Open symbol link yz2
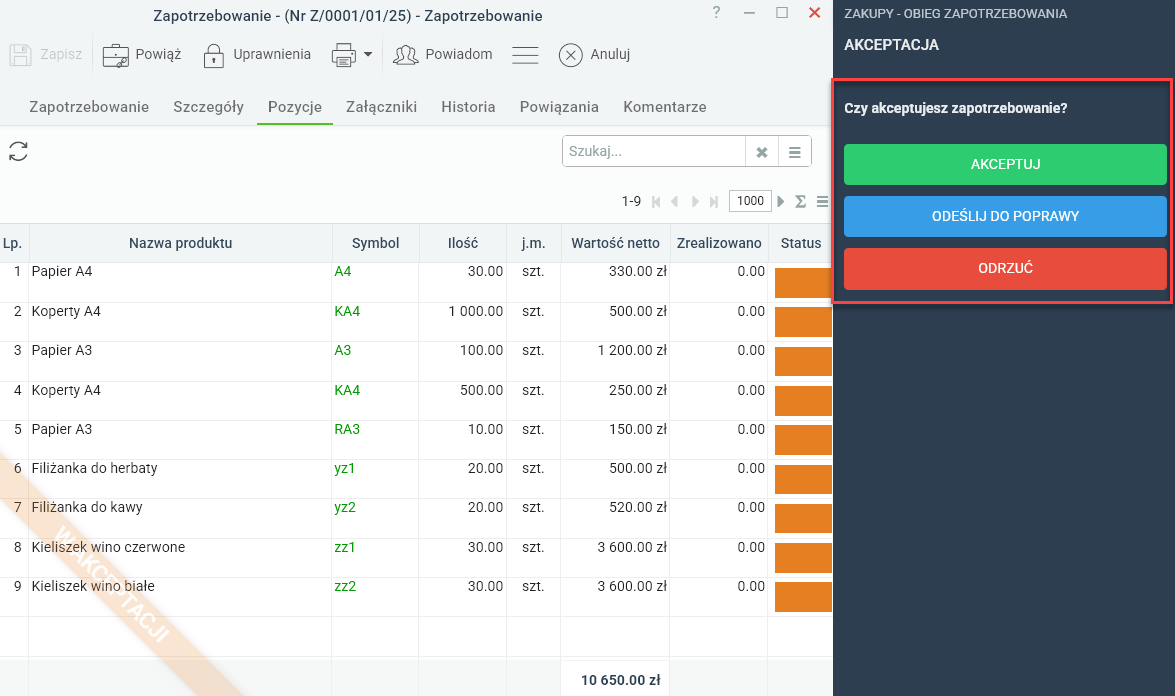Screen dimensions: 1175x696 pyautogui.click(x=345, y=508)
